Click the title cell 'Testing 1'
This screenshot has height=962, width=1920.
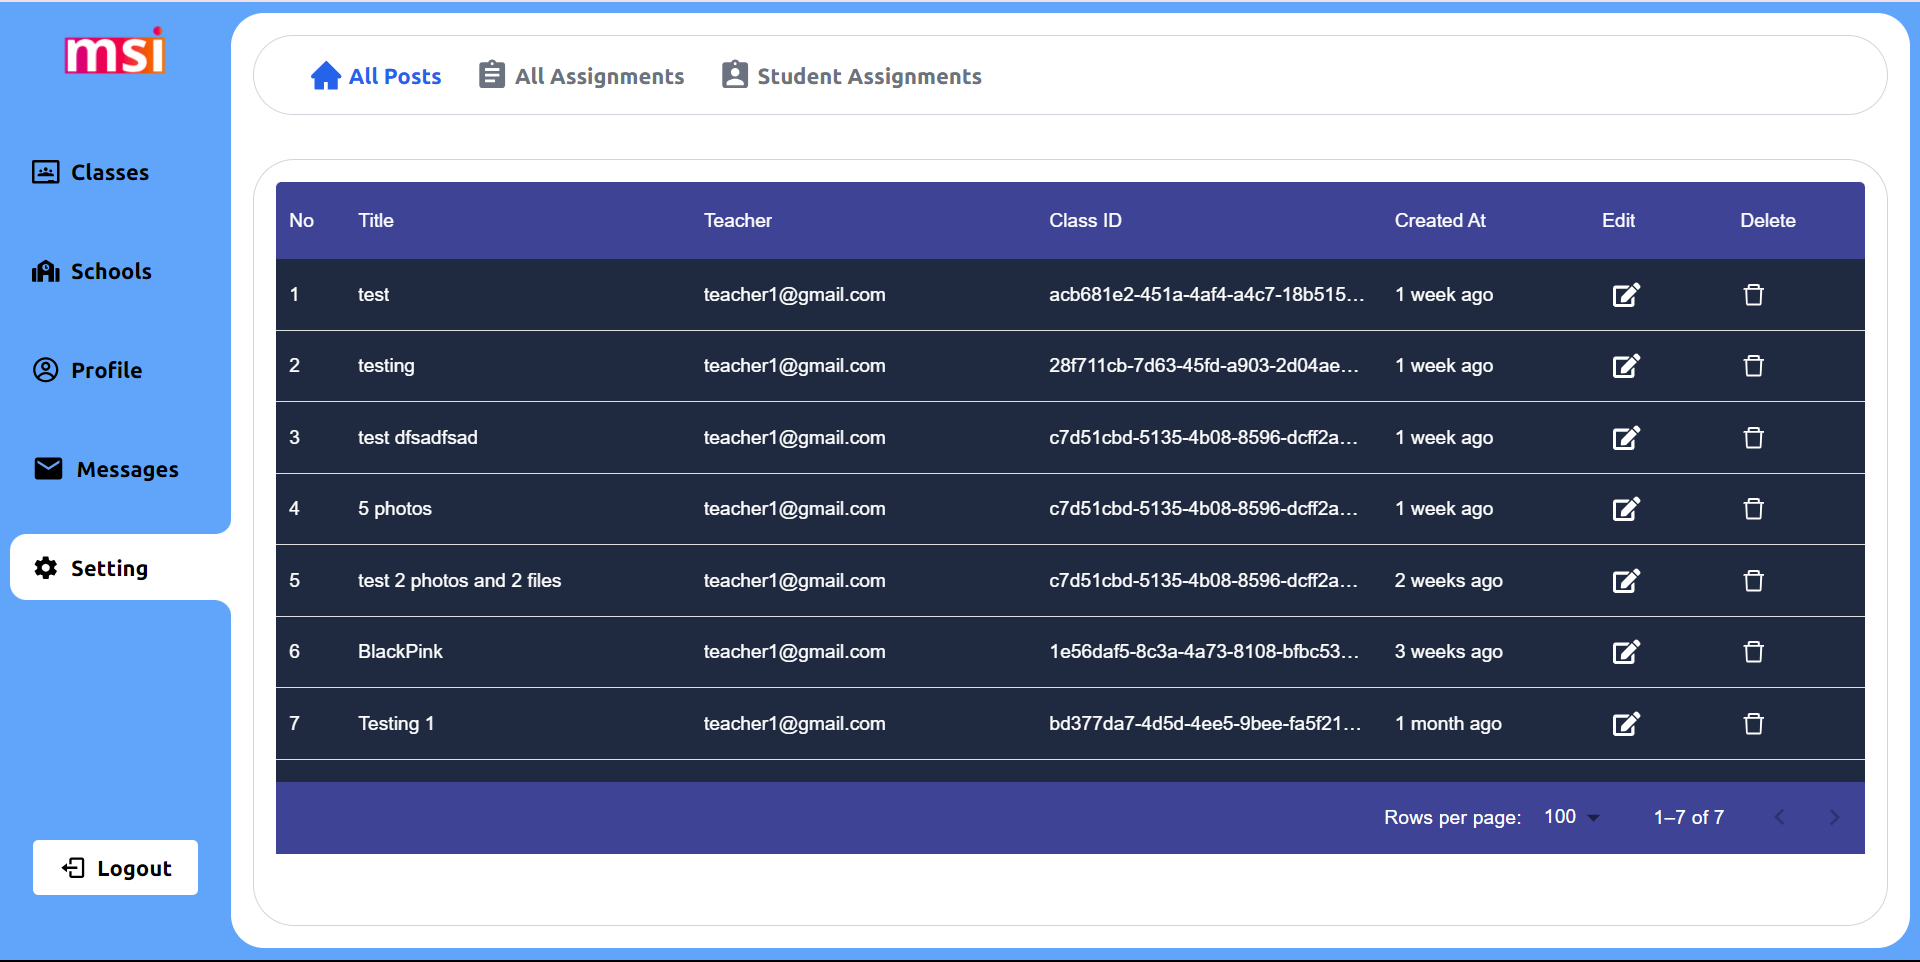[396, 724]
